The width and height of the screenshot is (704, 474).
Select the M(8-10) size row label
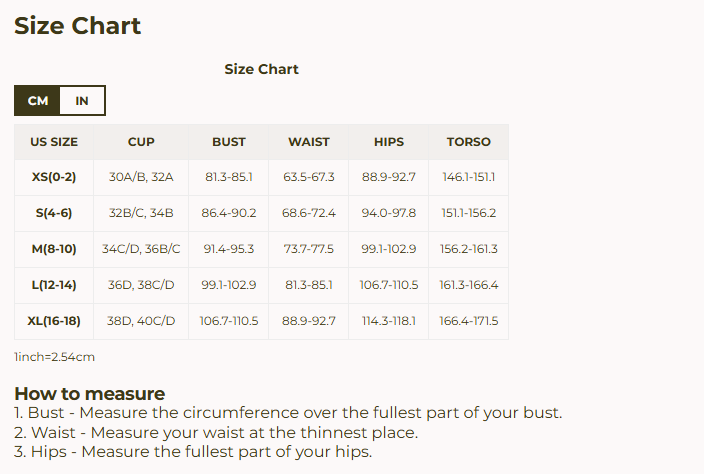pos(54,249)
